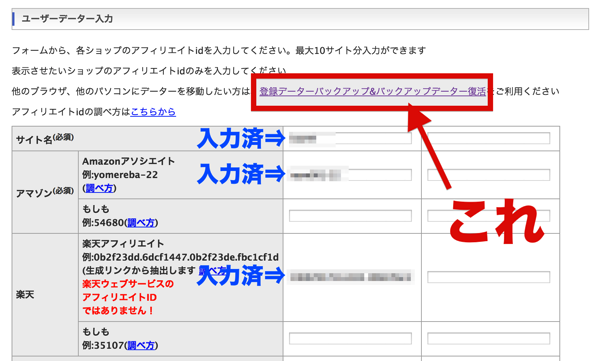This screenshot has height=361, width=600.
Task: Click the 表示させたいショップのアフィリエイトid instruction line
Action: click(149, 71)
